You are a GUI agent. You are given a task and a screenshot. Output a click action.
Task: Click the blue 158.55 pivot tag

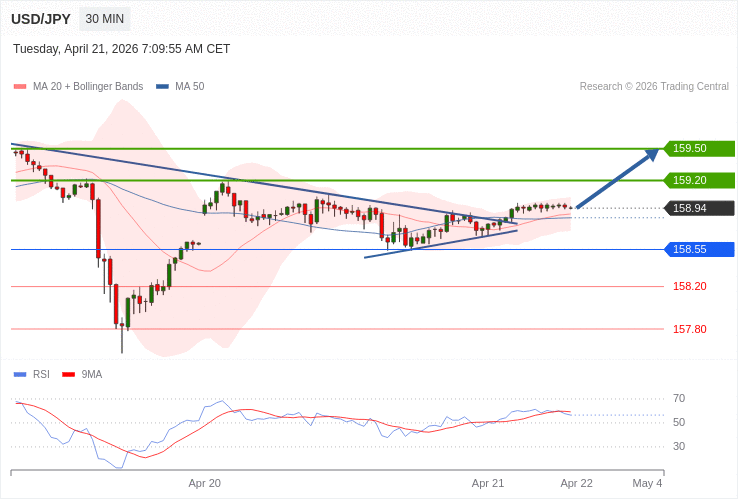(x=698, y=249)
